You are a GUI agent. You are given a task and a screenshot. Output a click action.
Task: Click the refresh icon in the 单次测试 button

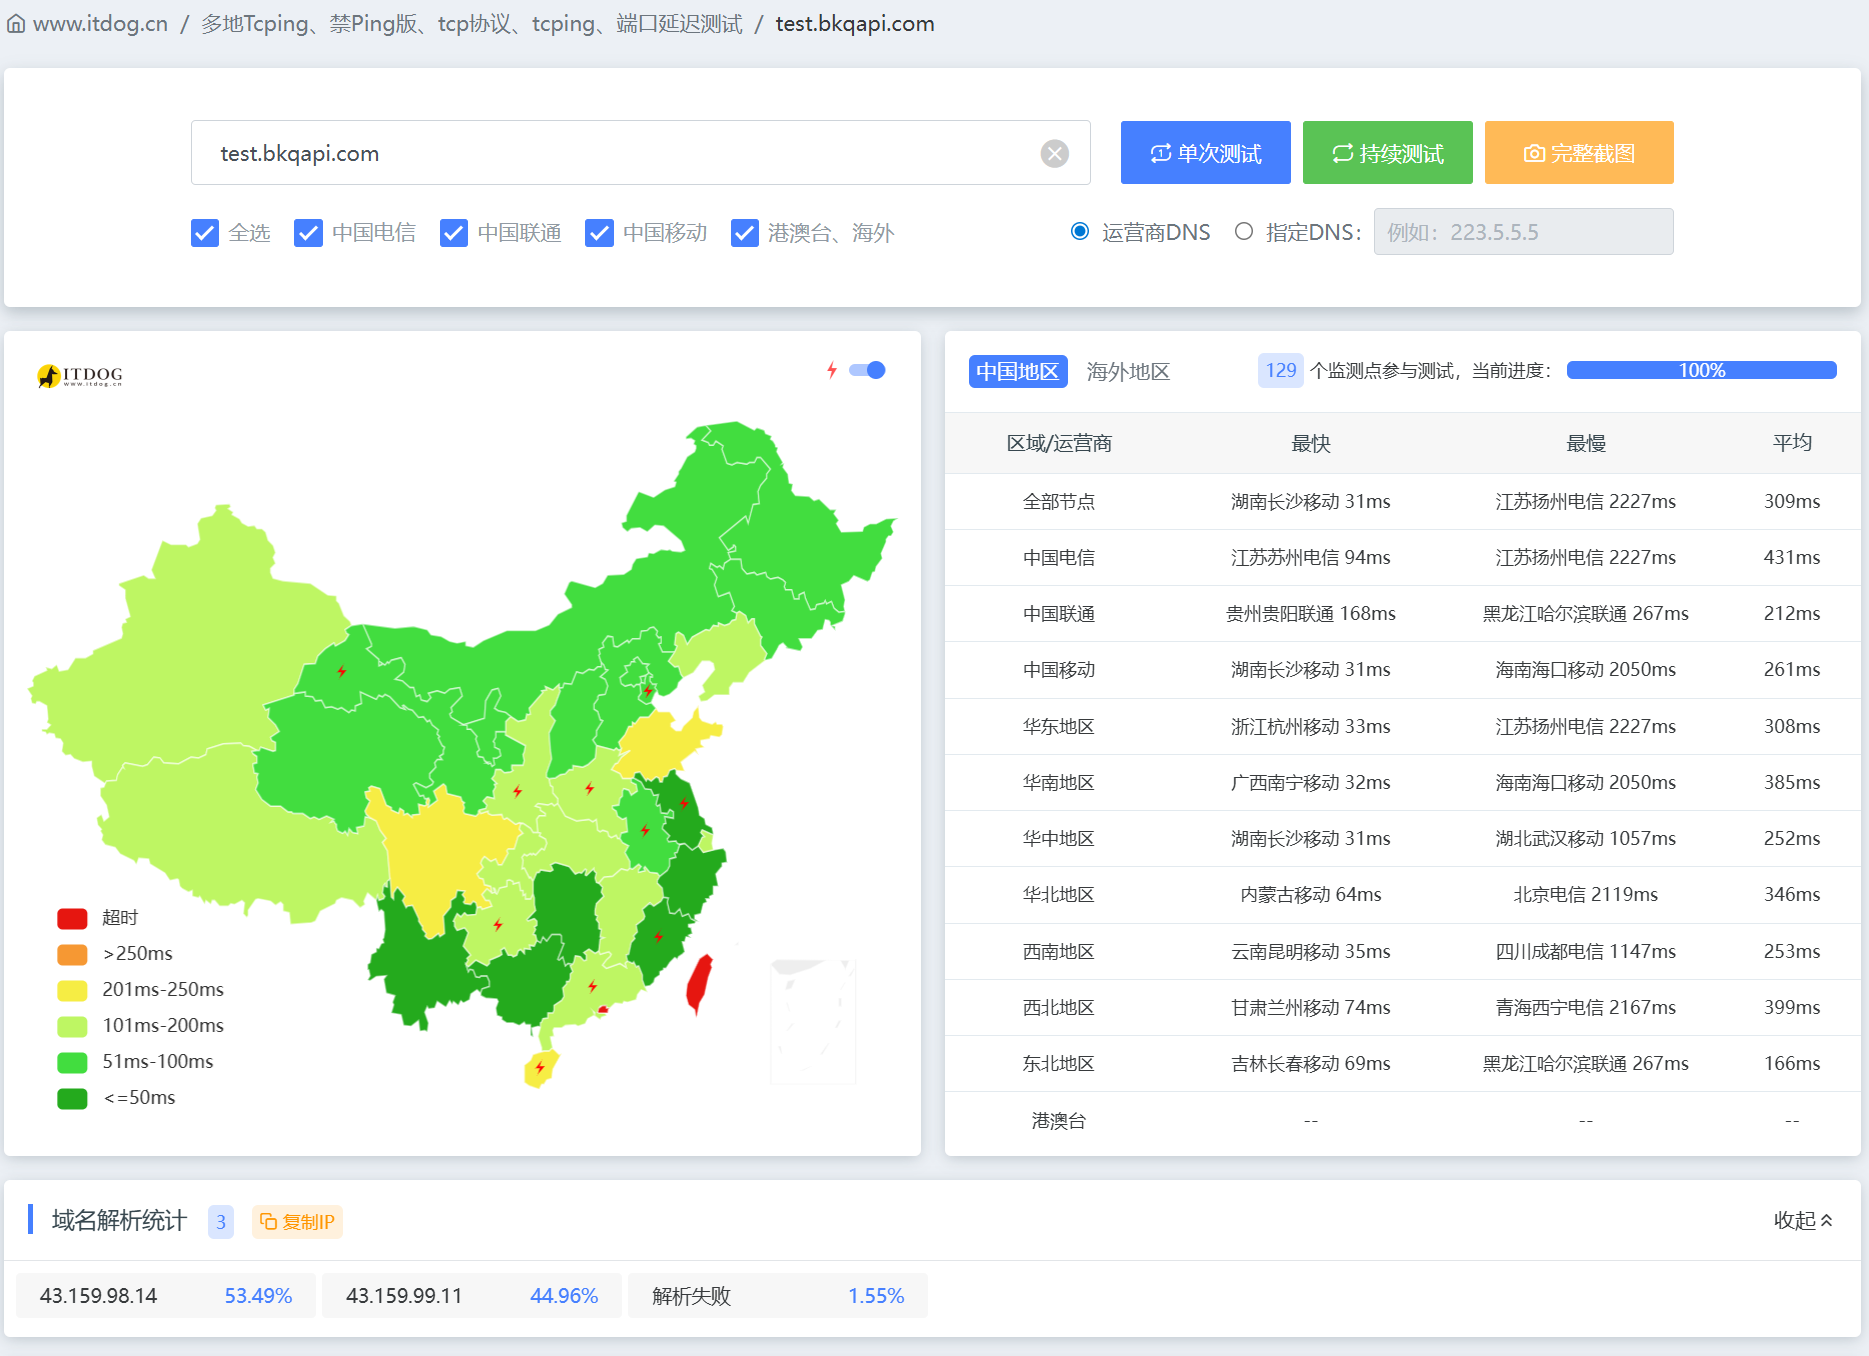[1159, 152]
